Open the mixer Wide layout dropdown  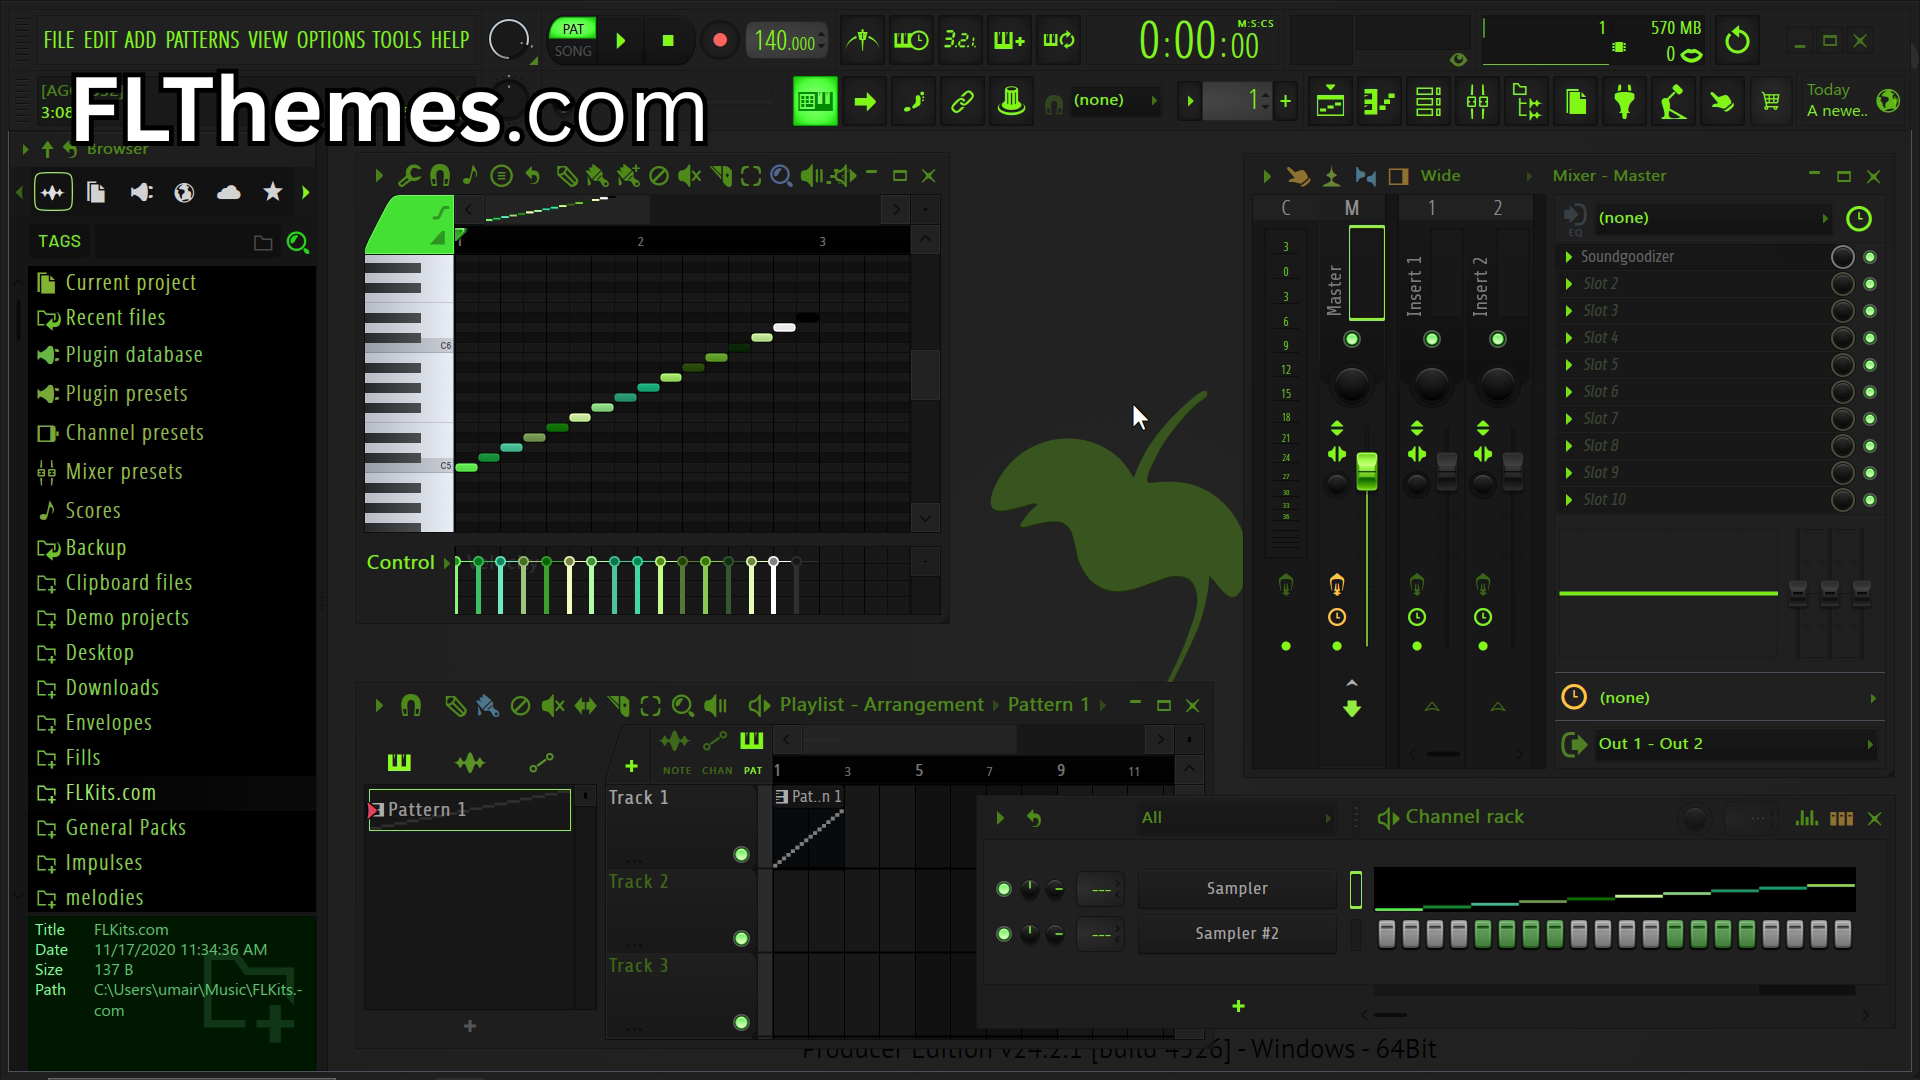pyautogui.click(x=1477, y=176)
